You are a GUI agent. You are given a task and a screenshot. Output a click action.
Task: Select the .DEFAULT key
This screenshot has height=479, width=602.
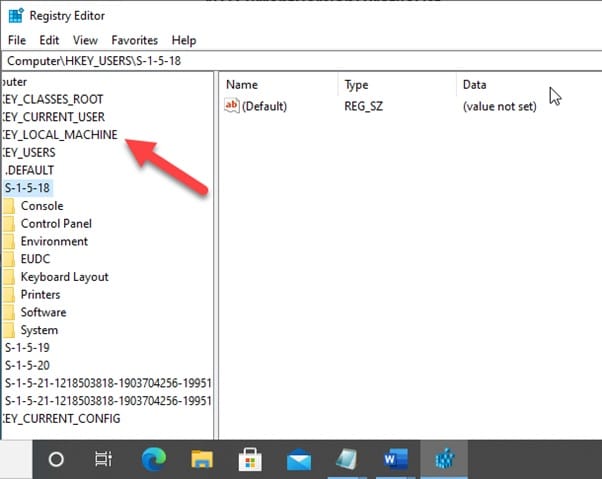click(x=30, y=170)
